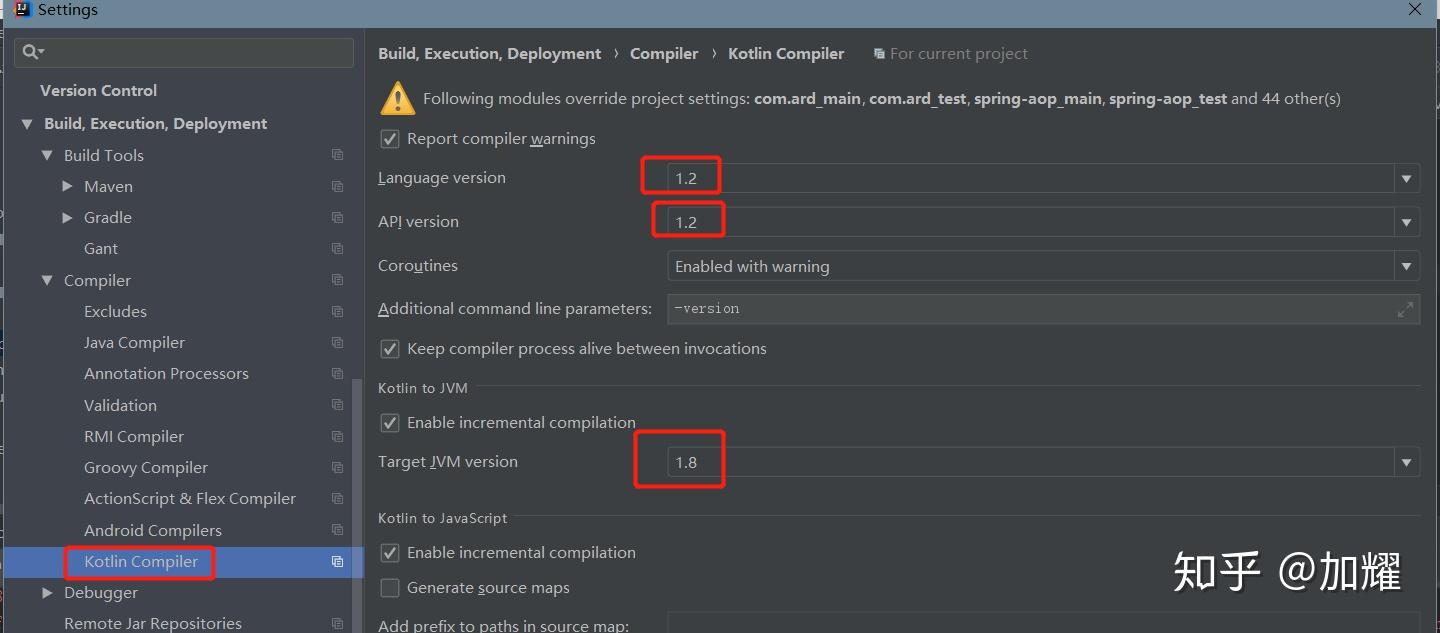This screenshot has width=1440, height=633.
Task: Click in the settings search field
Action: [184, 52]
